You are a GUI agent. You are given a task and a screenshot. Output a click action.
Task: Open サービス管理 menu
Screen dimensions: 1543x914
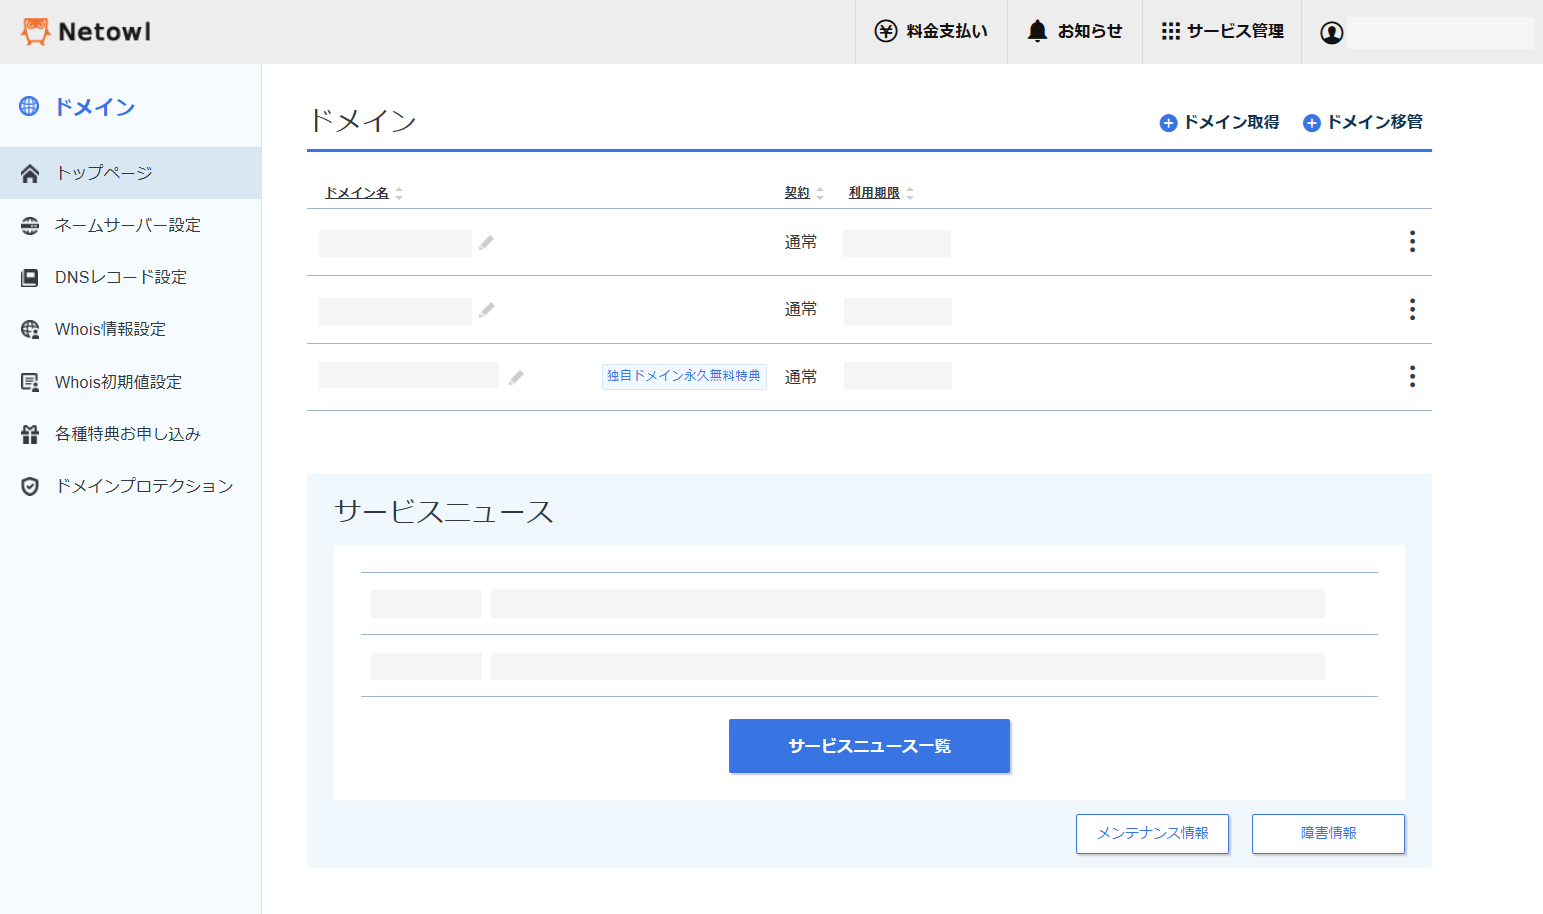(x=1222, y=31)
